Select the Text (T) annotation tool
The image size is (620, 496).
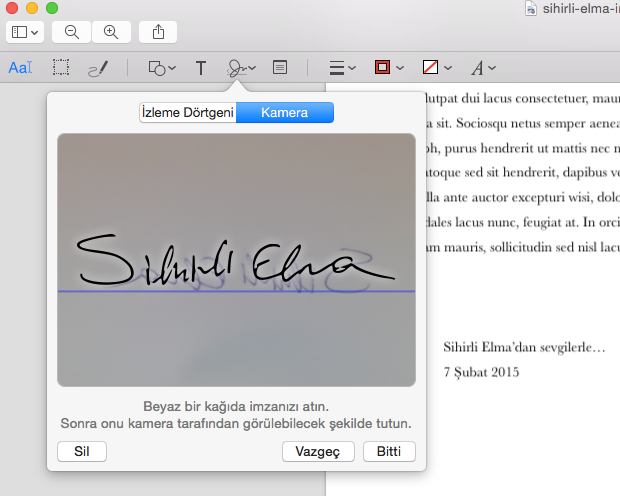[201, 68]
